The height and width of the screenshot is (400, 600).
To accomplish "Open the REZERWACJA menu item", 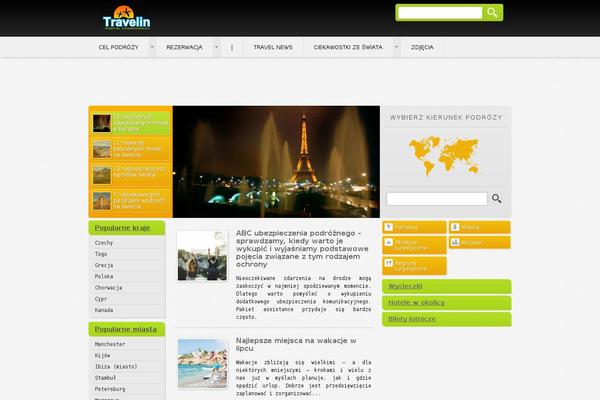I will 184,47.
